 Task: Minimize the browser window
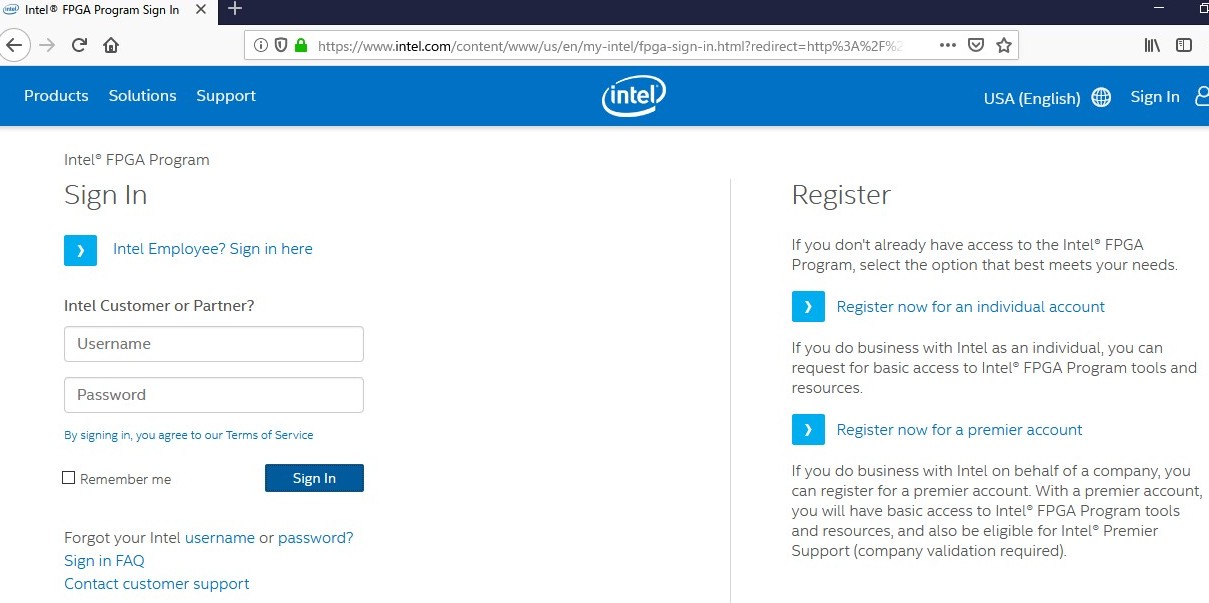1160,8
